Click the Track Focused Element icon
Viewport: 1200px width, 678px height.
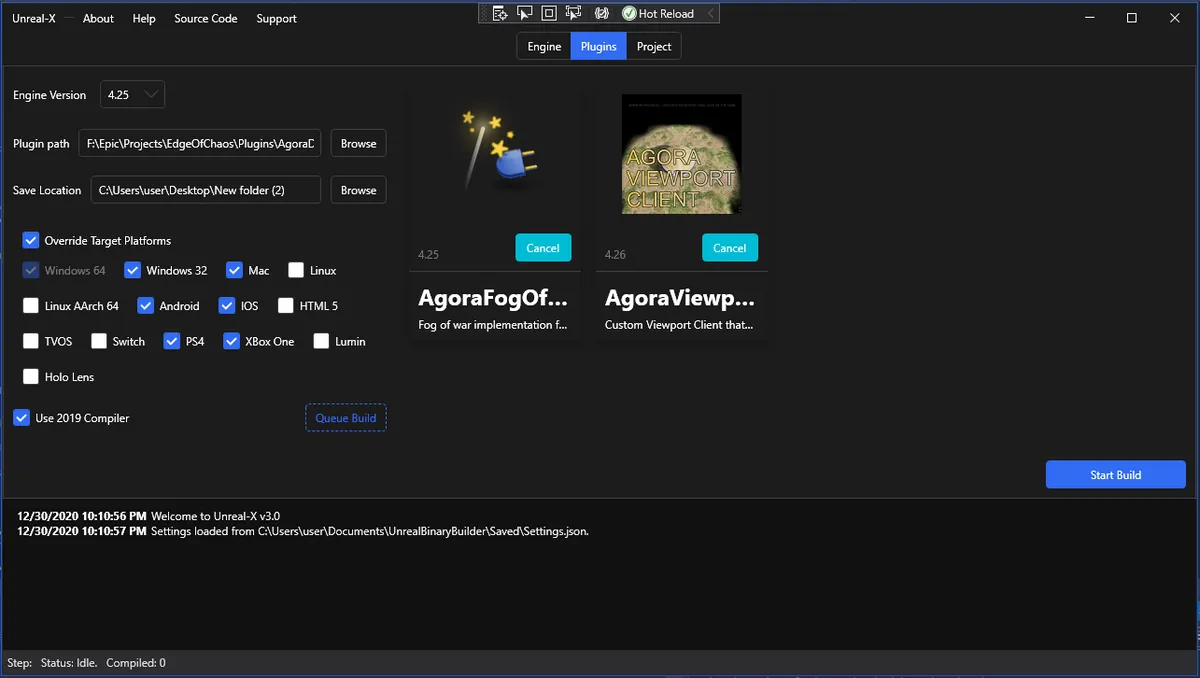click(573, 14)
